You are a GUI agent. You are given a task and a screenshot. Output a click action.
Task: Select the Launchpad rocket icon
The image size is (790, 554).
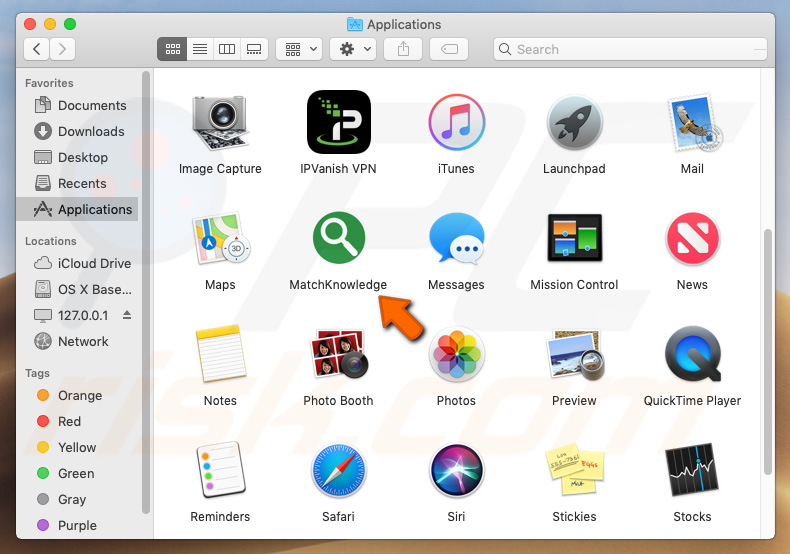574,122
